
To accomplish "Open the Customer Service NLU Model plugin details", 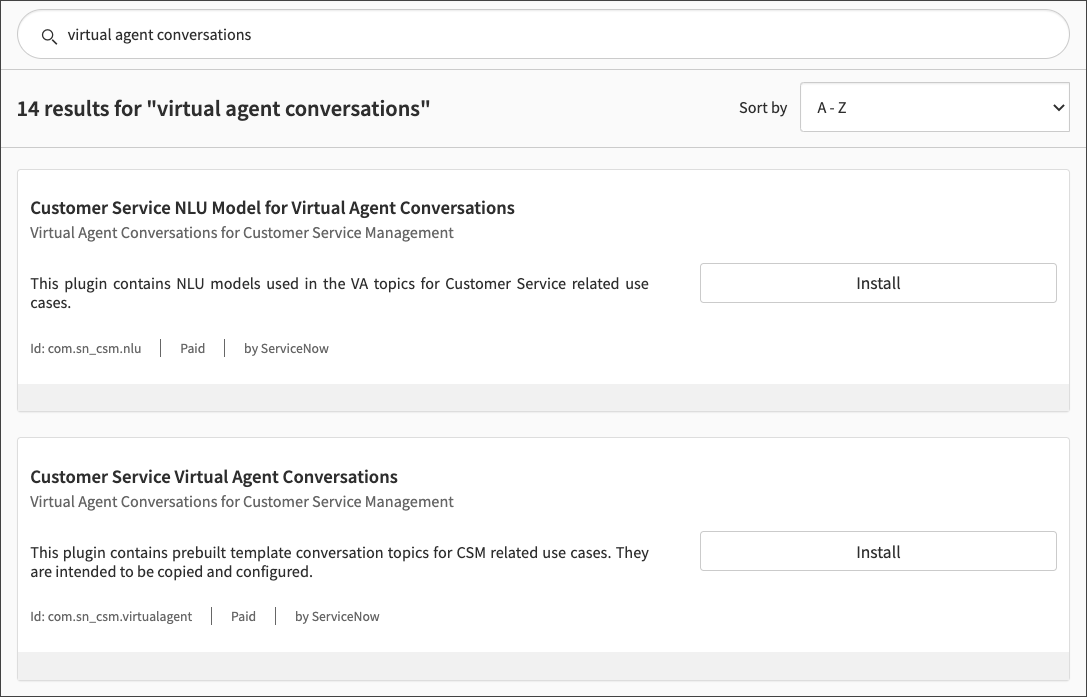I will pos(272,208).
